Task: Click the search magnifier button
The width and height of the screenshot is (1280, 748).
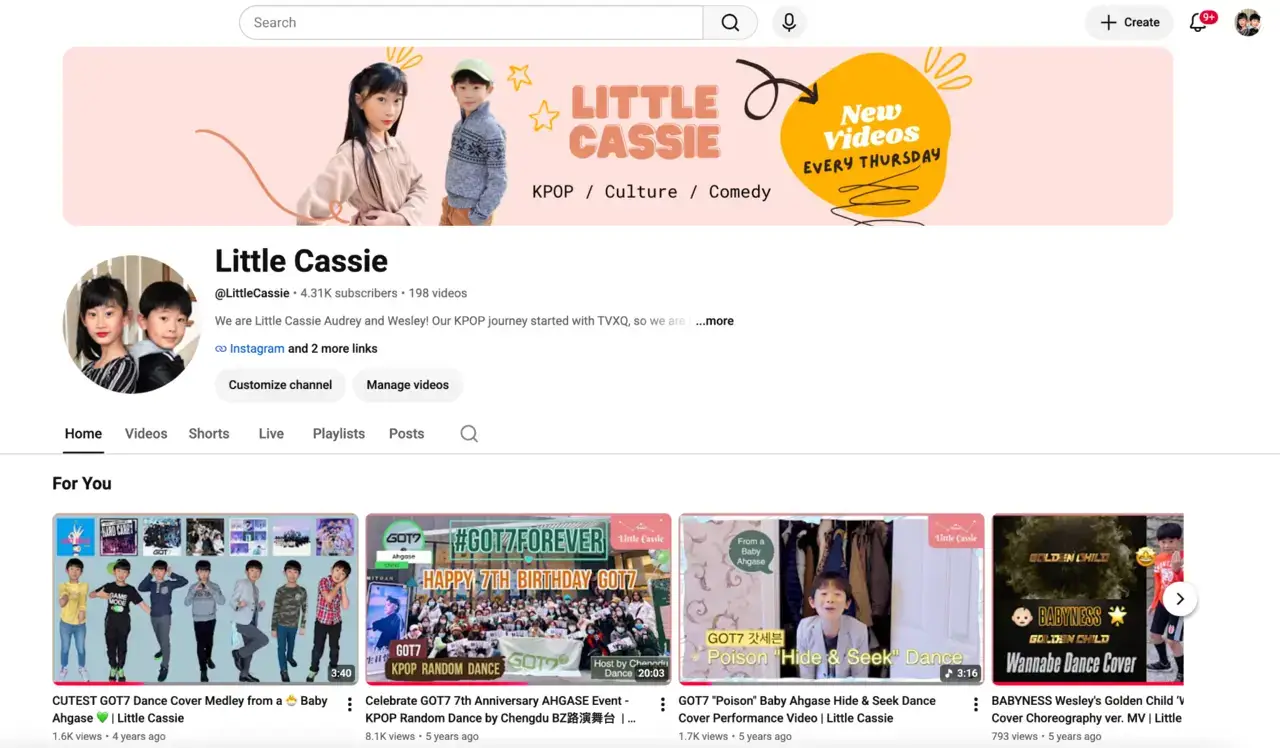Action: click(x=730, y=23)
